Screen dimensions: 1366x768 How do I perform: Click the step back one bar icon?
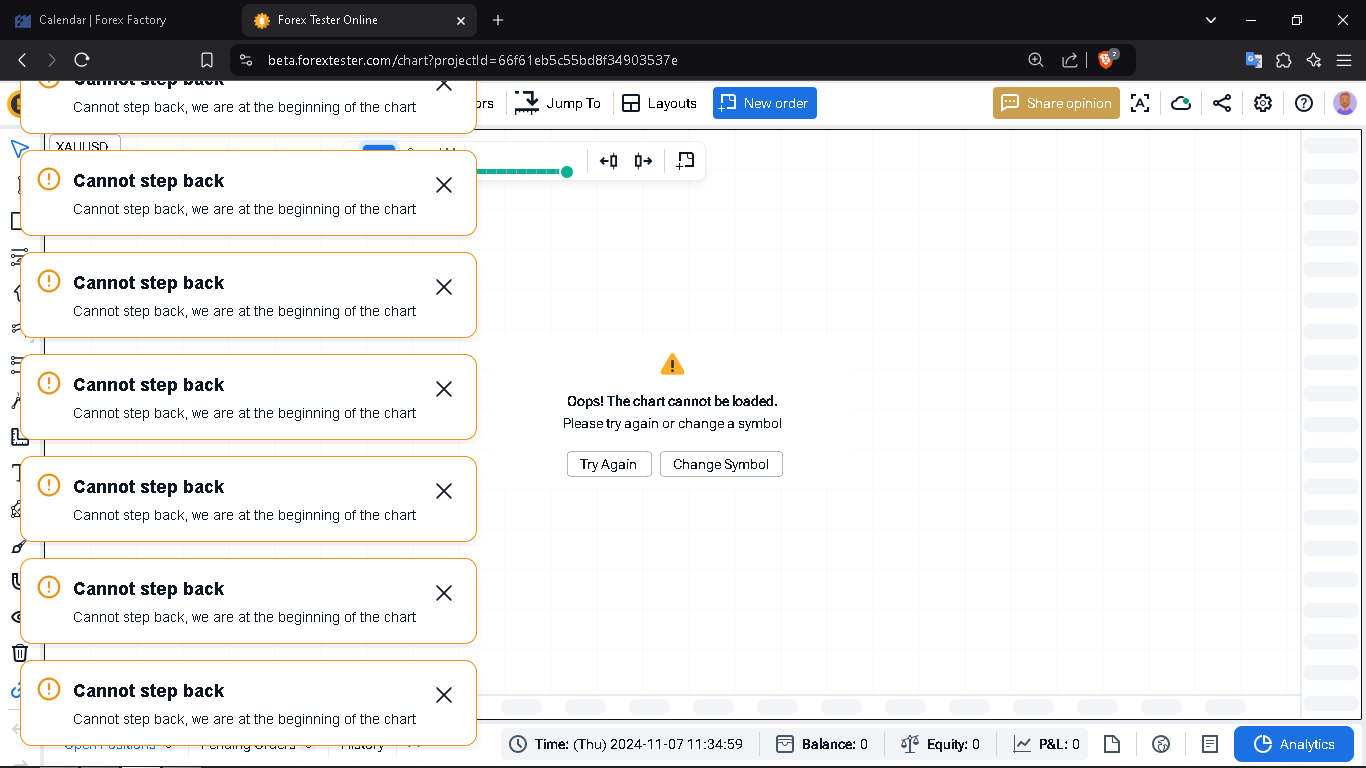click(608, 161)
